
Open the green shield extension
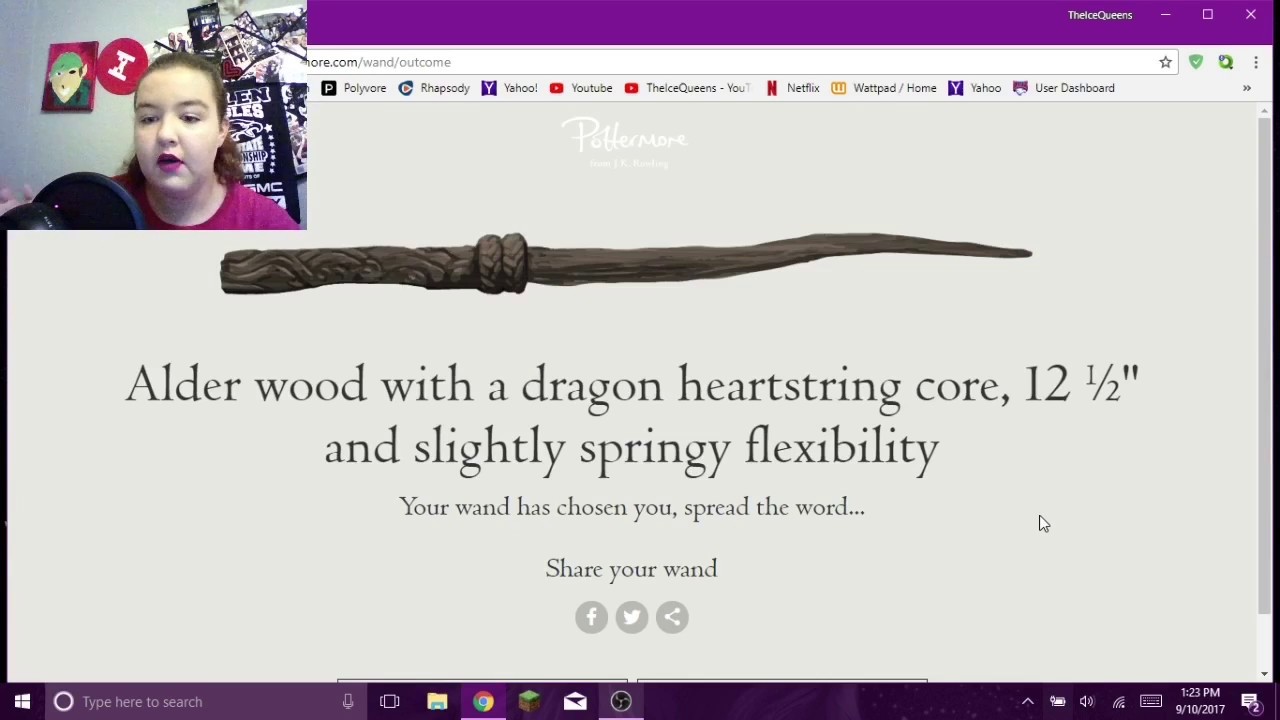[x=1196, y=62]
